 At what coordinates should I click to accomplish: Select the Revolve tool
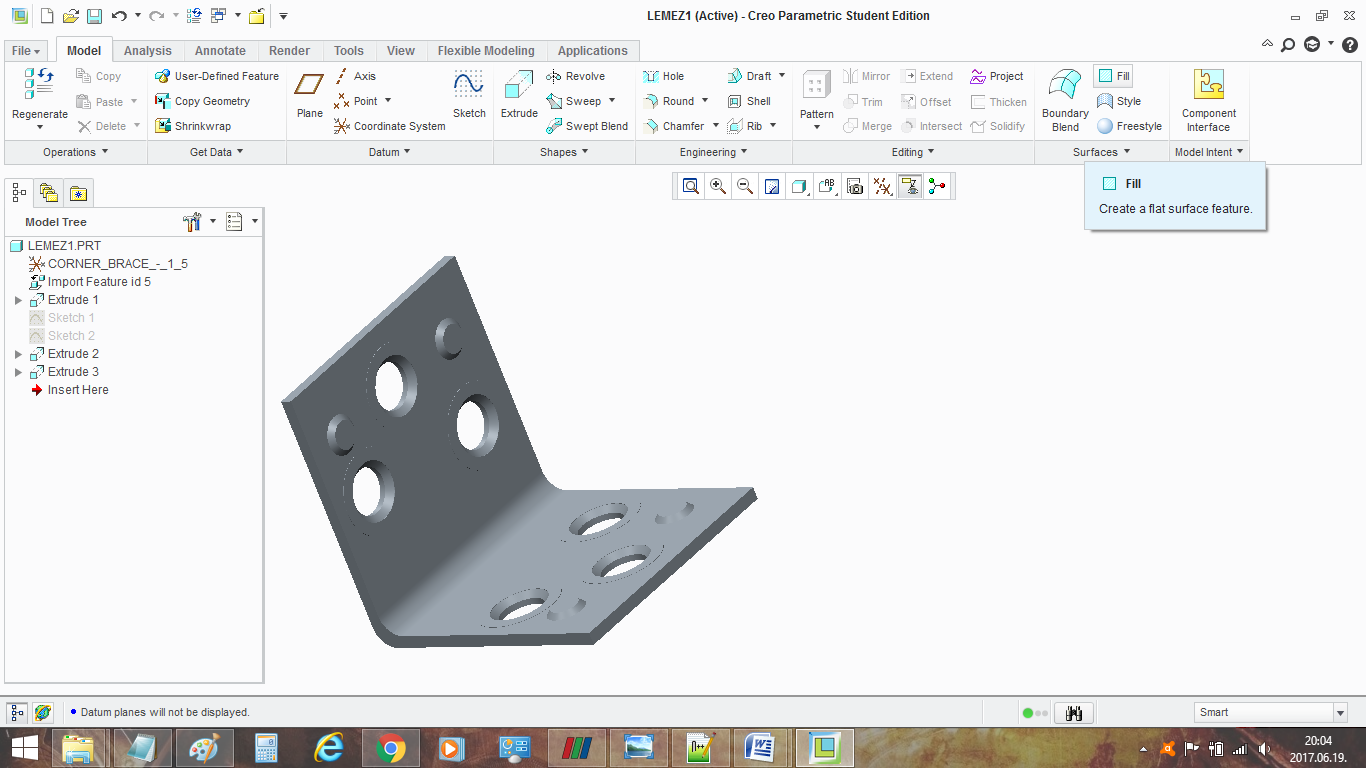click(x=575, y=76)
